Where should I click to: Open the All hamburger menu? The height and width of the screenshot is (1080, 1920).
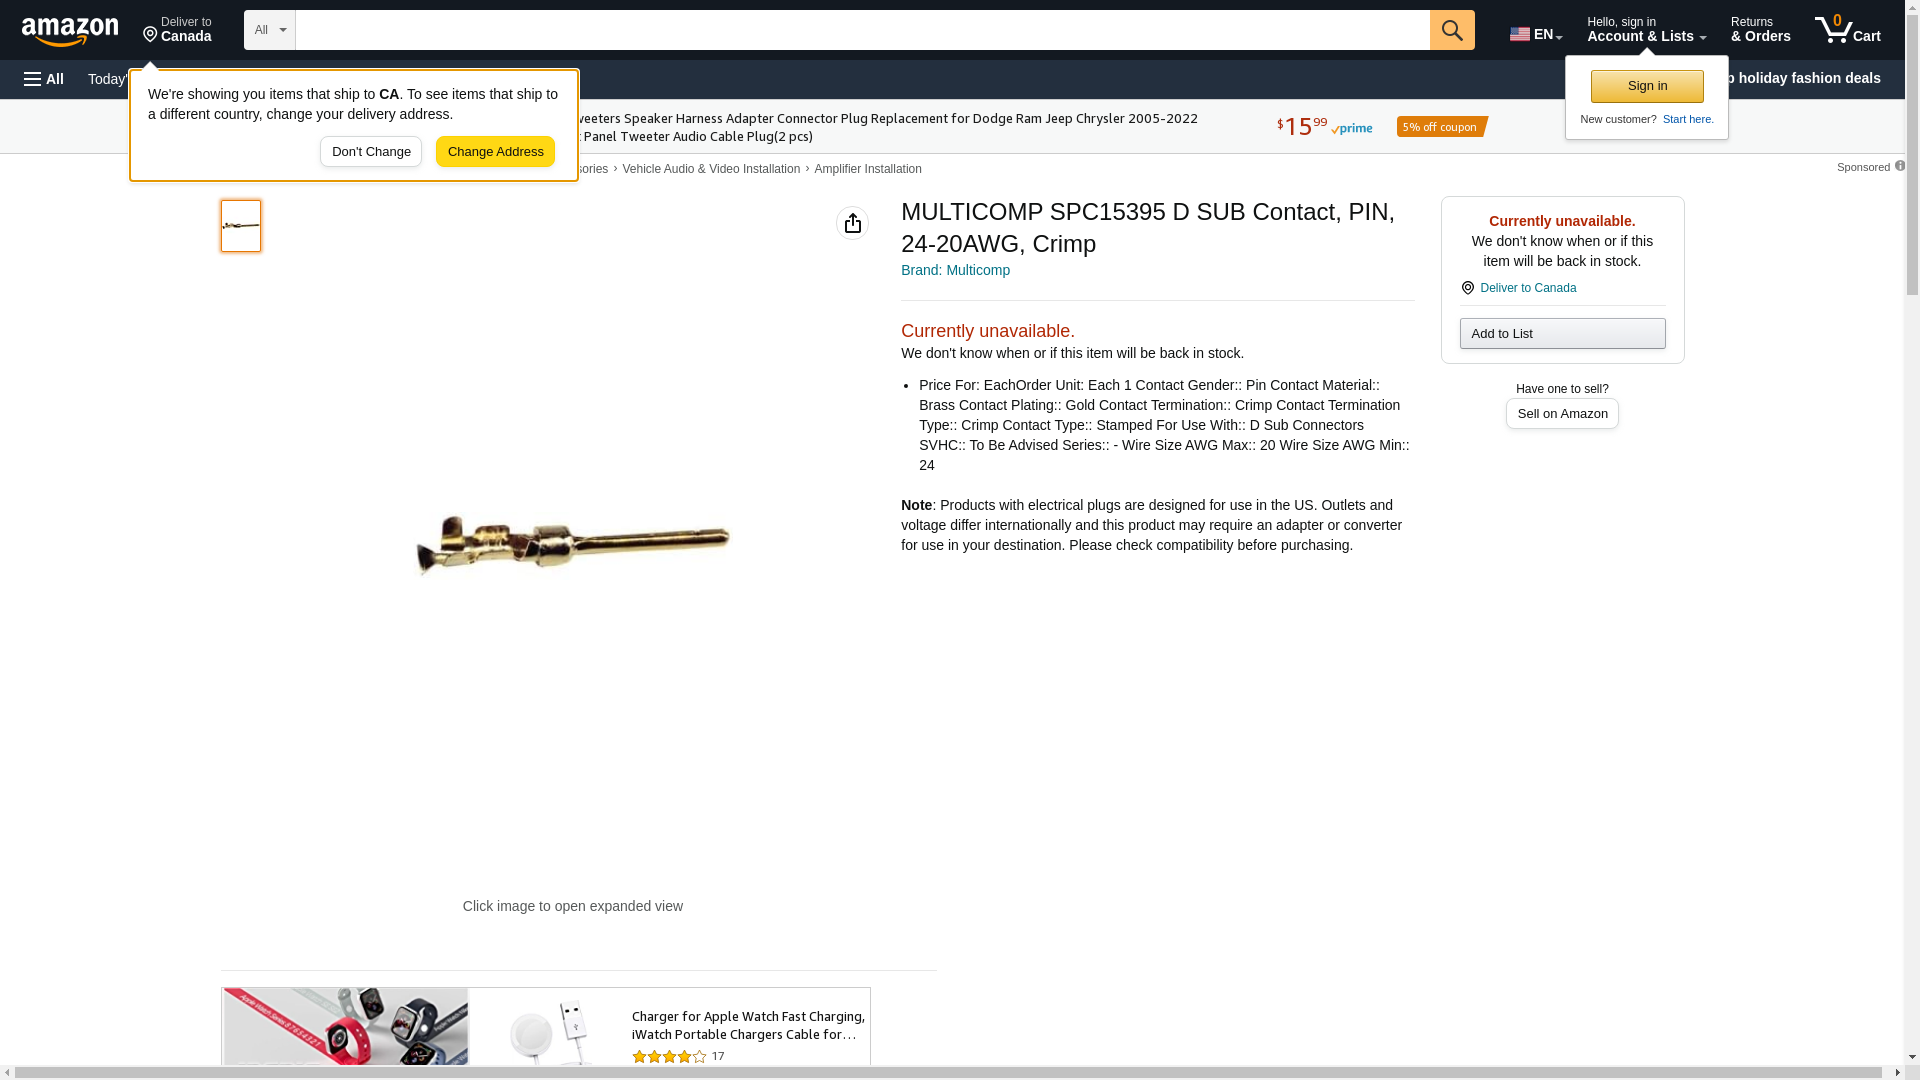pyautogui.click(x=44, y=79)
